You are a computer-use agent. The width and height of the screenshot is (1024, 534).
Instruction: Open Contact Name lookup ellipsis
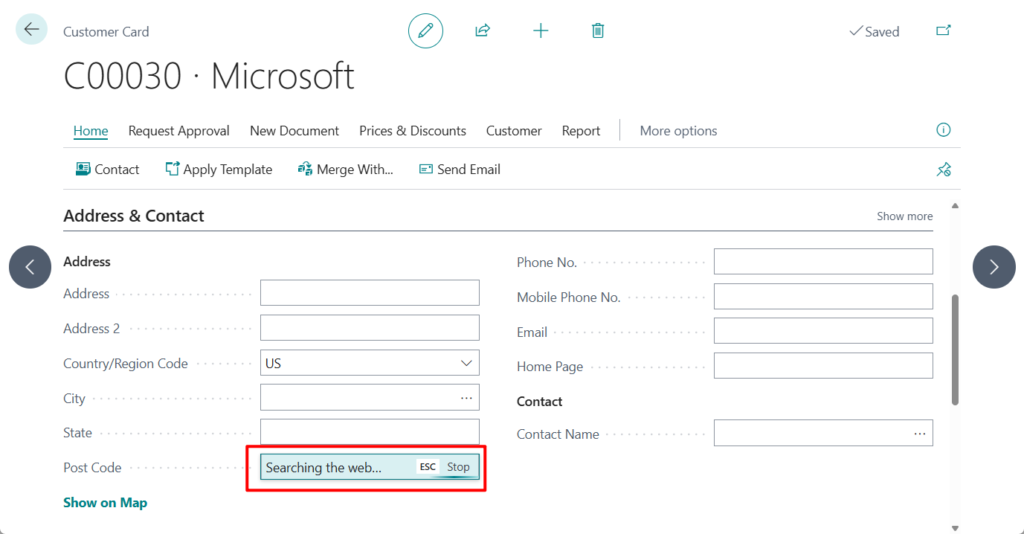point(920,434)
